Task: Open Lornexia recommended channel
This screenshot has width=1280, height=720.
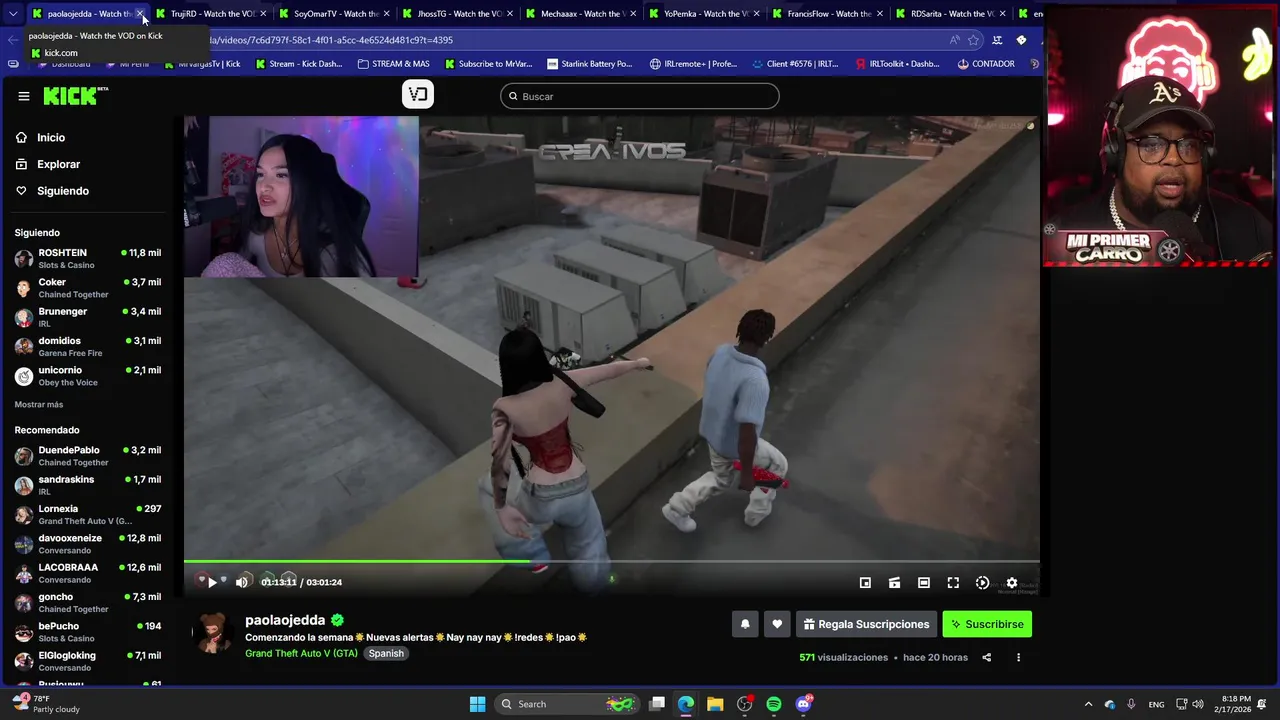Action: click(88, 515)
